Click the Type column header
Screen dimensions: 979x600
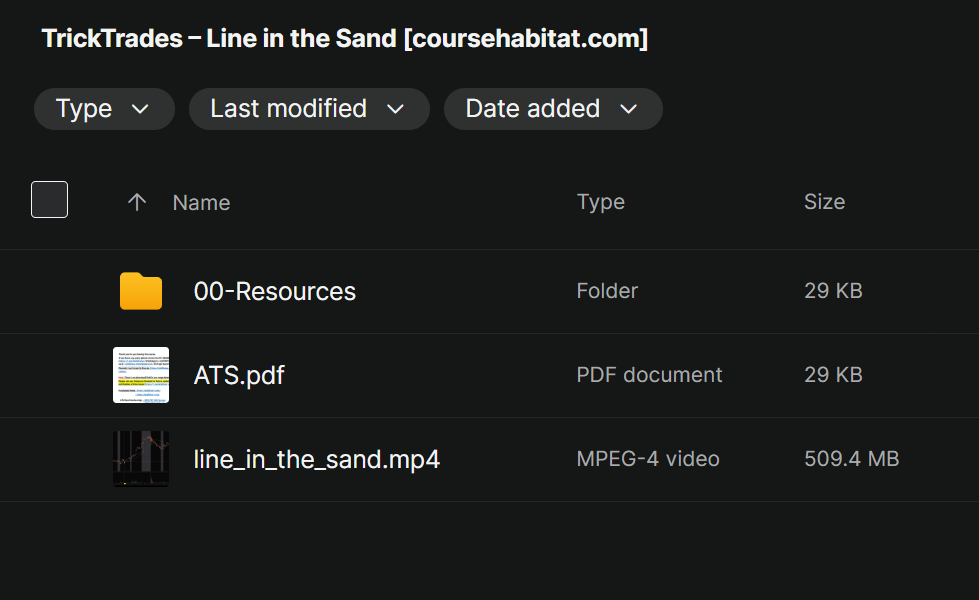click(601, 202)
